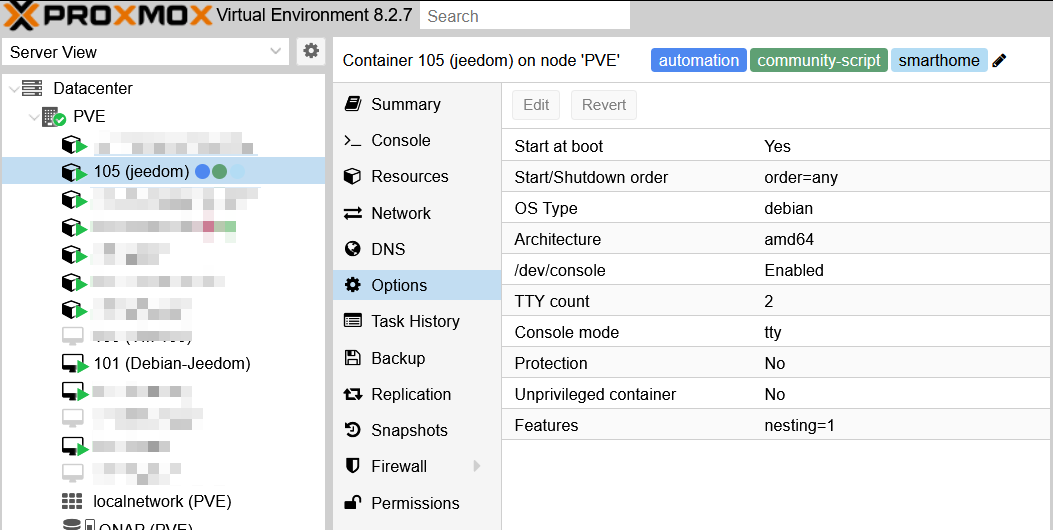Click the container icon of 105 (jeedom)
Image resolution: width=1053 pixels, height=530 pixels.
tap(74, 172)
